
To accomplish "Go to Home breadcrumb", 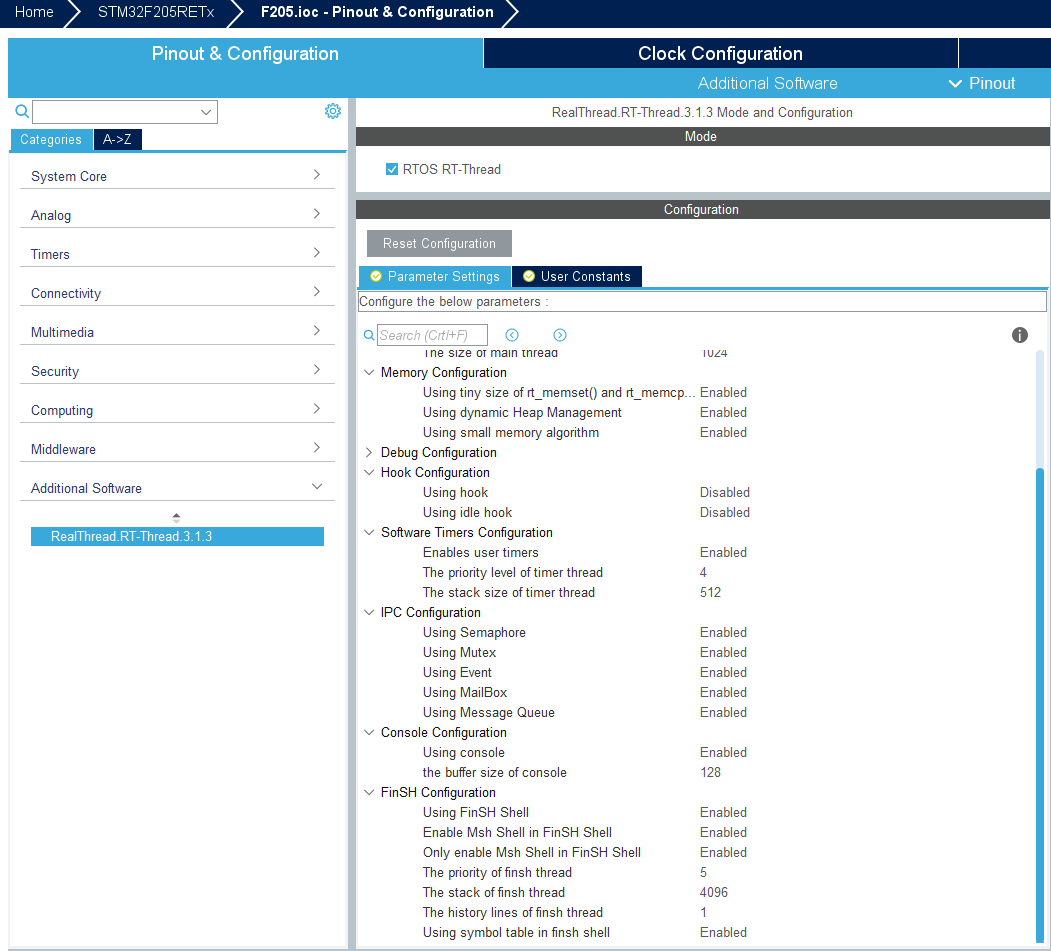I will pos(34,12).
